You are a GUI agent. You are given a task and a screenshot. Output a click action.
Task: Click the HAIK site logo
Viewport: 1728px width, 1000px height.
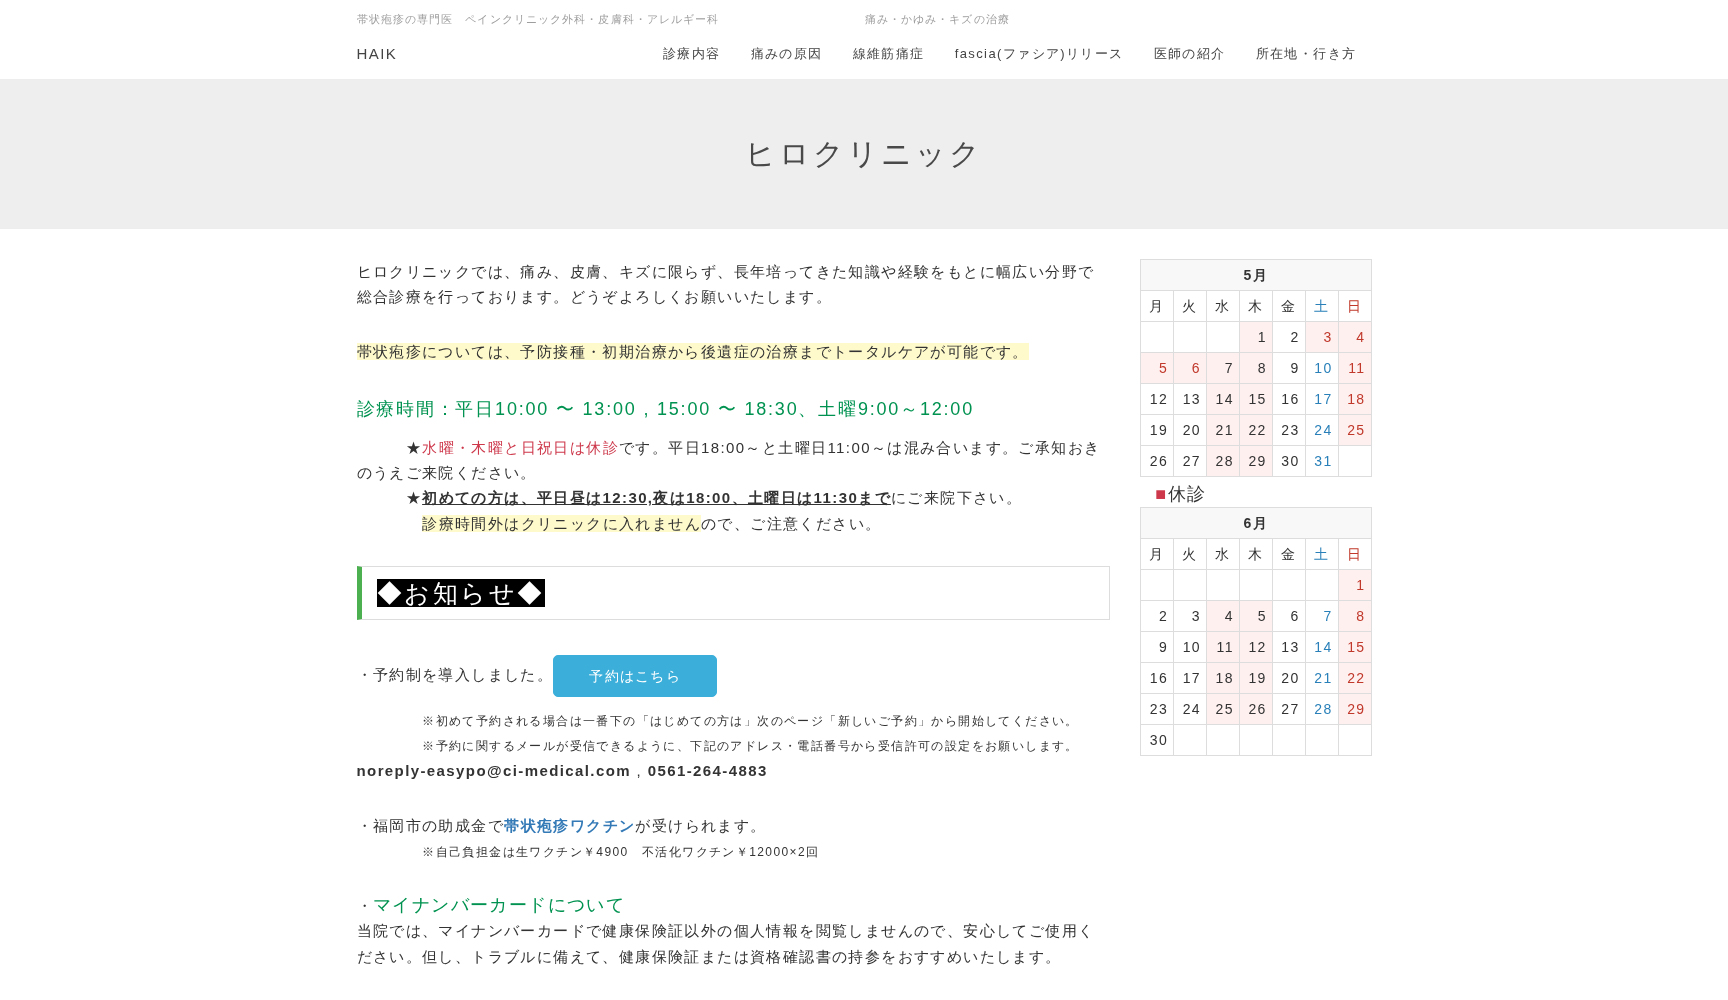point(376,54)
